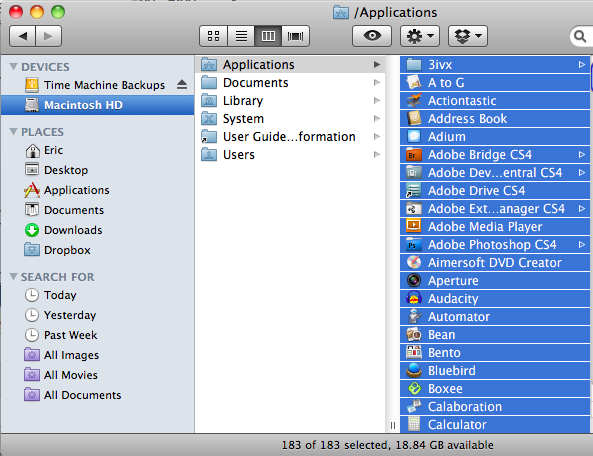Image resolution: width=593 pixels, height=456 pixels.
Task: Expand System folder arrow
Action: [377, 119]
